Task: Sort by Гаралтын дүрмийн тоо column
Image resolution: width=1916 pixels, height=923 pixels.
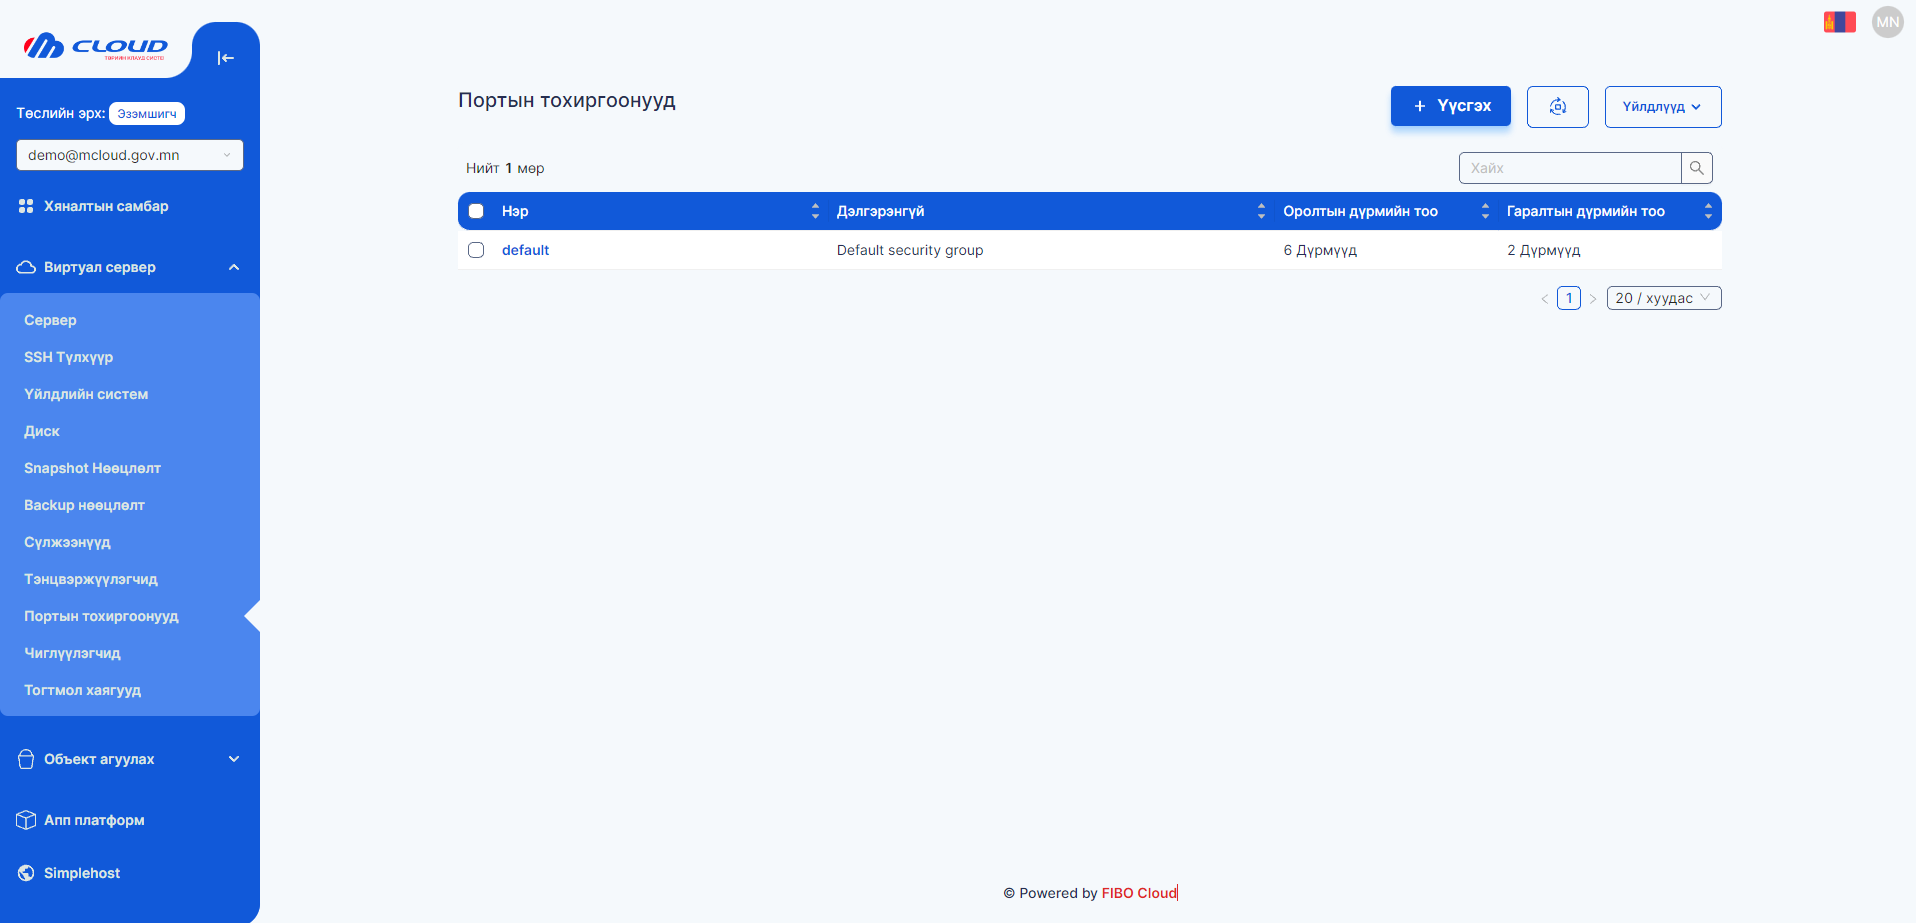Action: click(x=1708, y=211)
